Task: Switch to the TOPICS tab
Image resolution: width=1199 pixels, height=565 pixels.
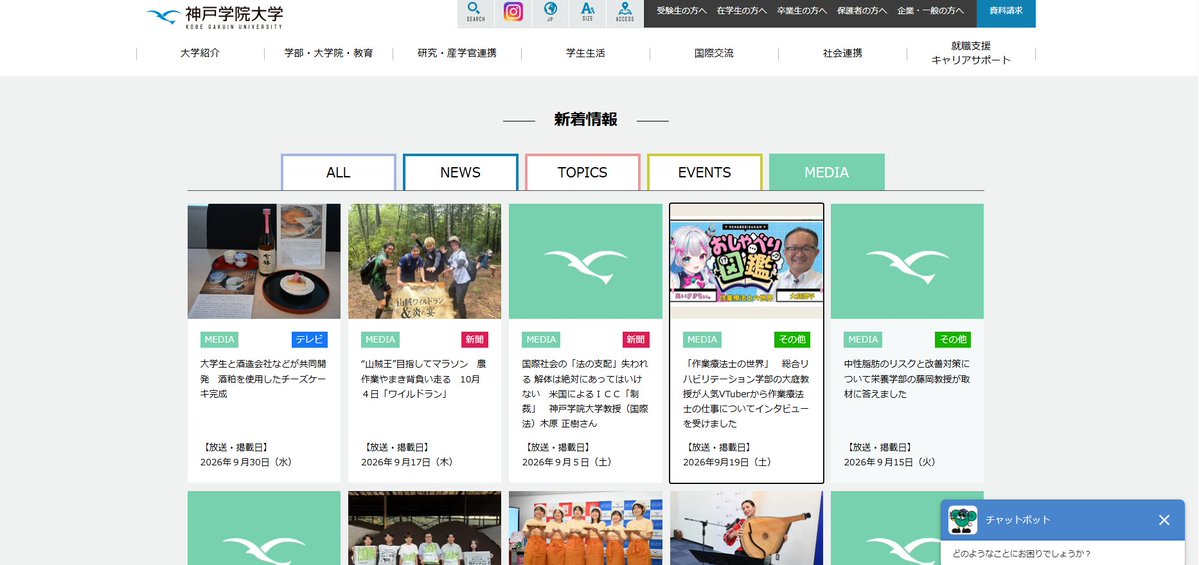Action: pos(583,172)
